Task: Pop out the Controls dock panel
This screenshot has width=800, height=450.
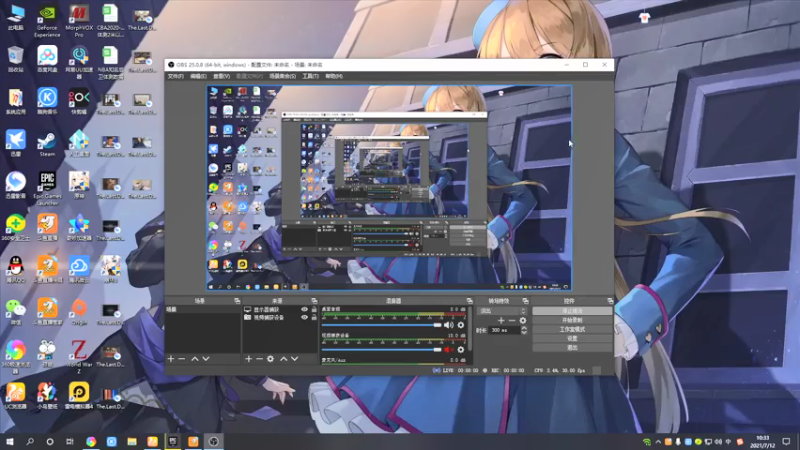Action: [610, 301]
